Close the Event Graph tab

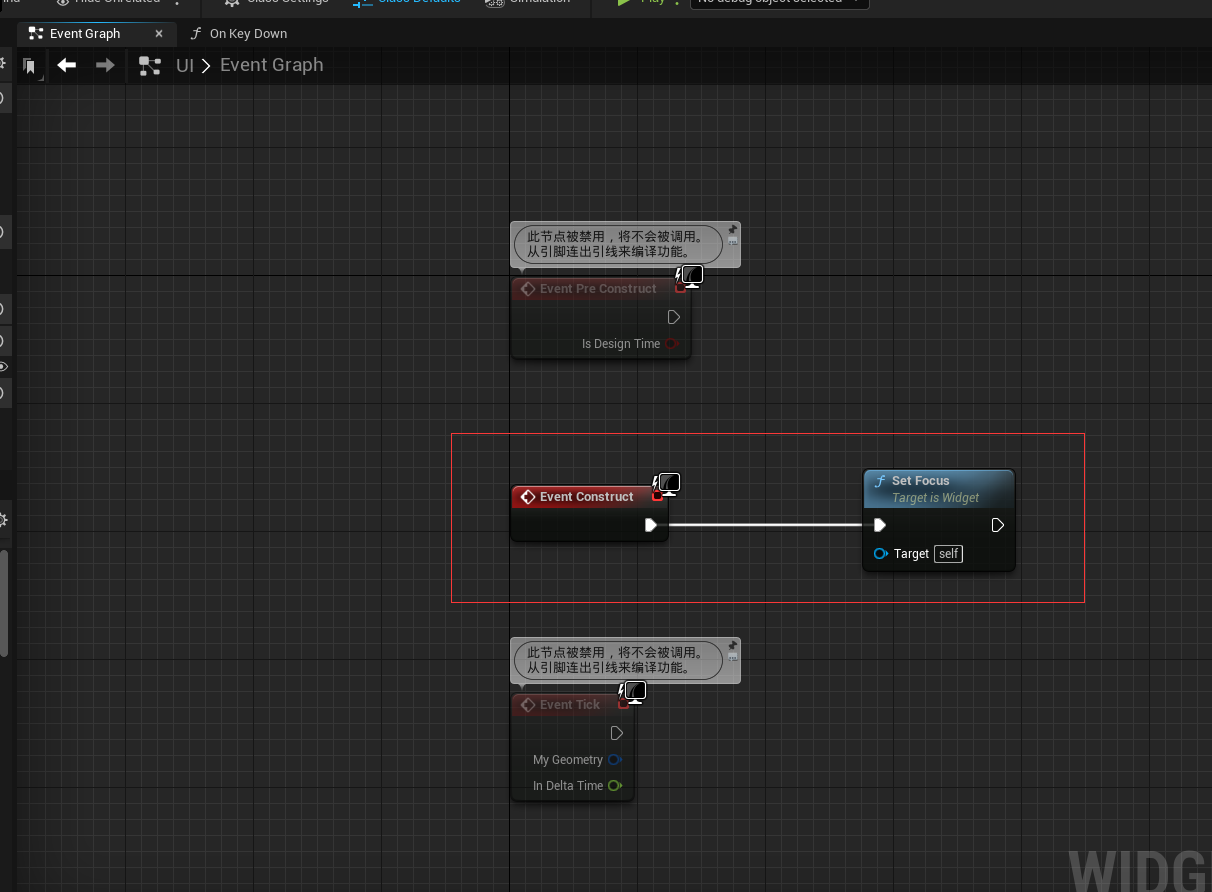159,34
